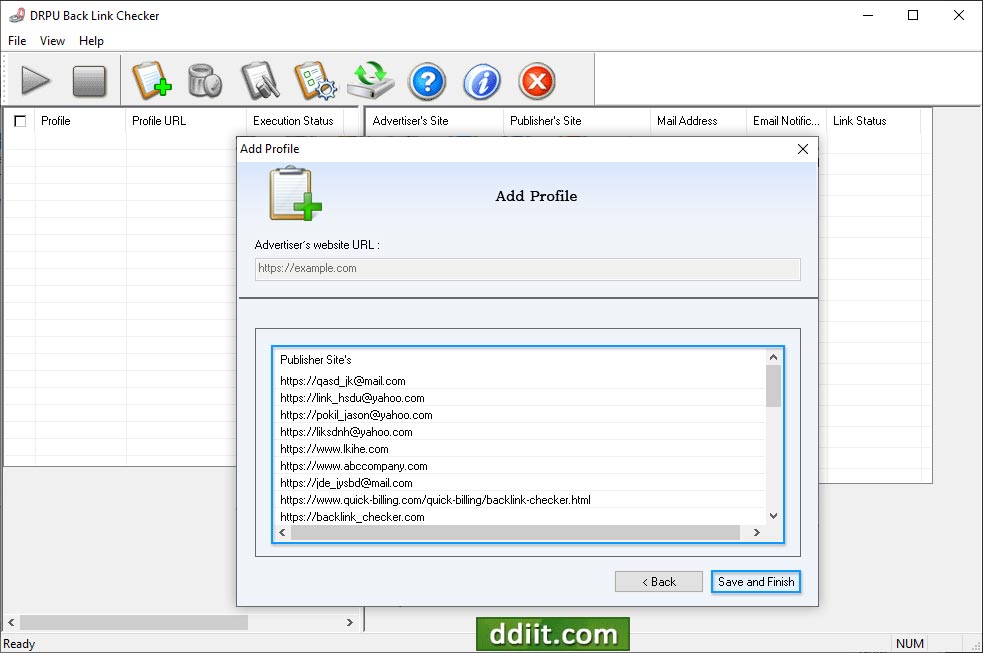This screenshot has height=653, width=983.
Task: Click the Advertiser's website URL input field
Action: point(527,268)
